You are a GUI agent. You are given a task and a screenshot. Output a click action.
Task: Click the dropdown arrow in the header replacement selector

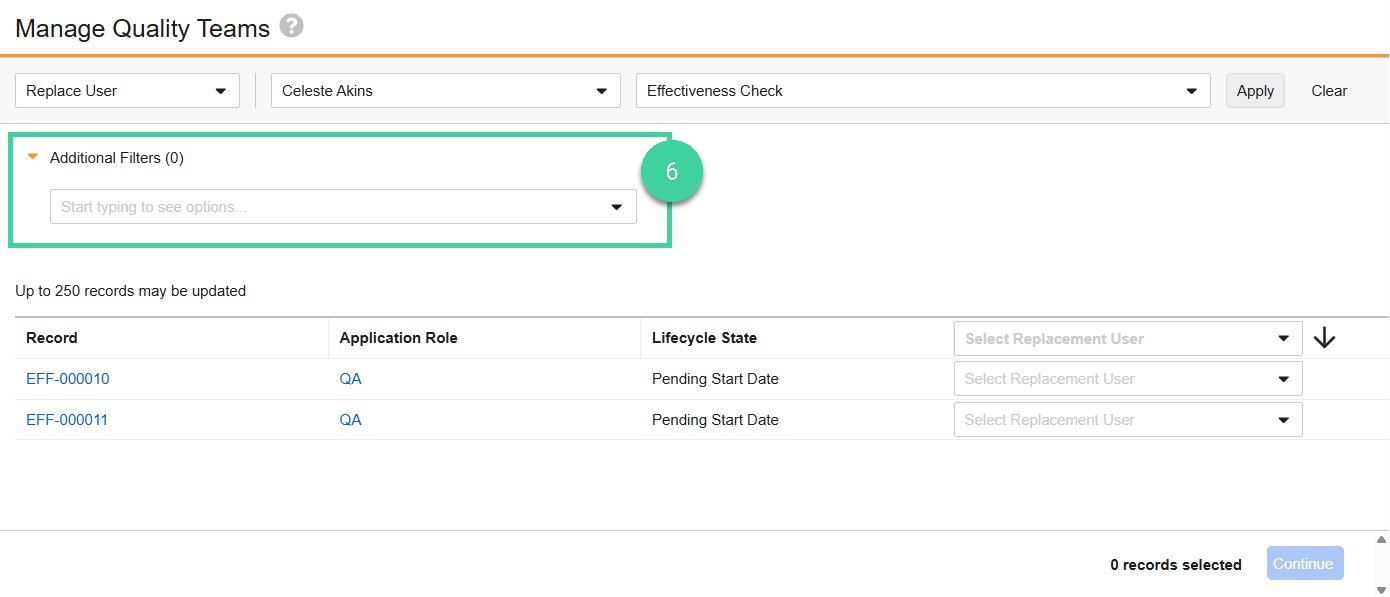pyautogui.click(x=1283, y=338)
